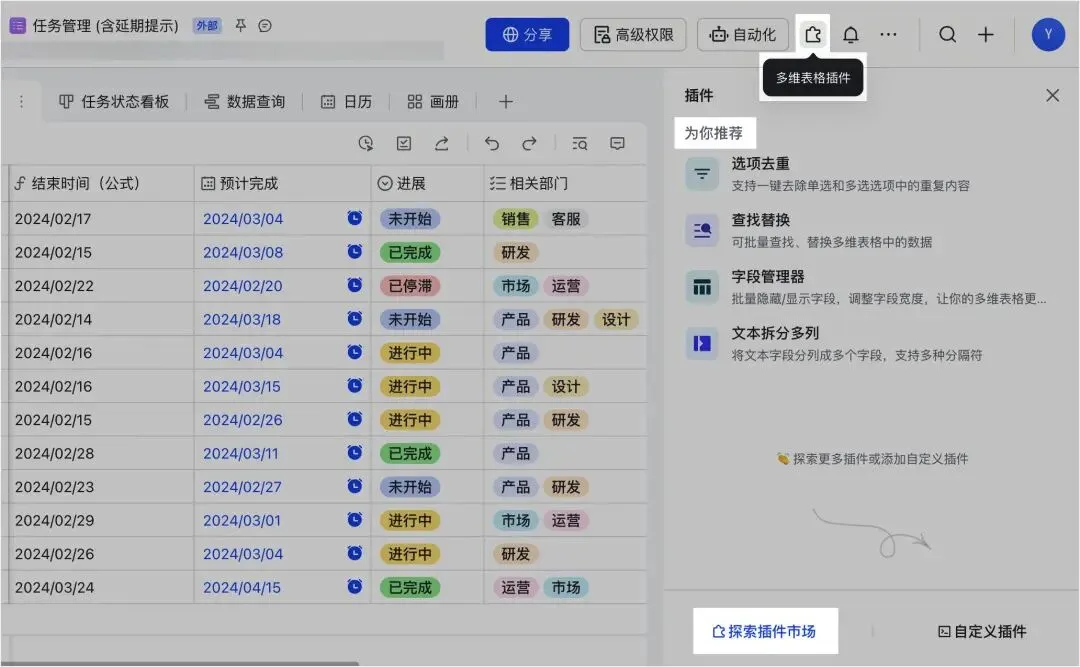
Task: Open the comment bubble icon beside title
Action: click(x=264, y=25)
